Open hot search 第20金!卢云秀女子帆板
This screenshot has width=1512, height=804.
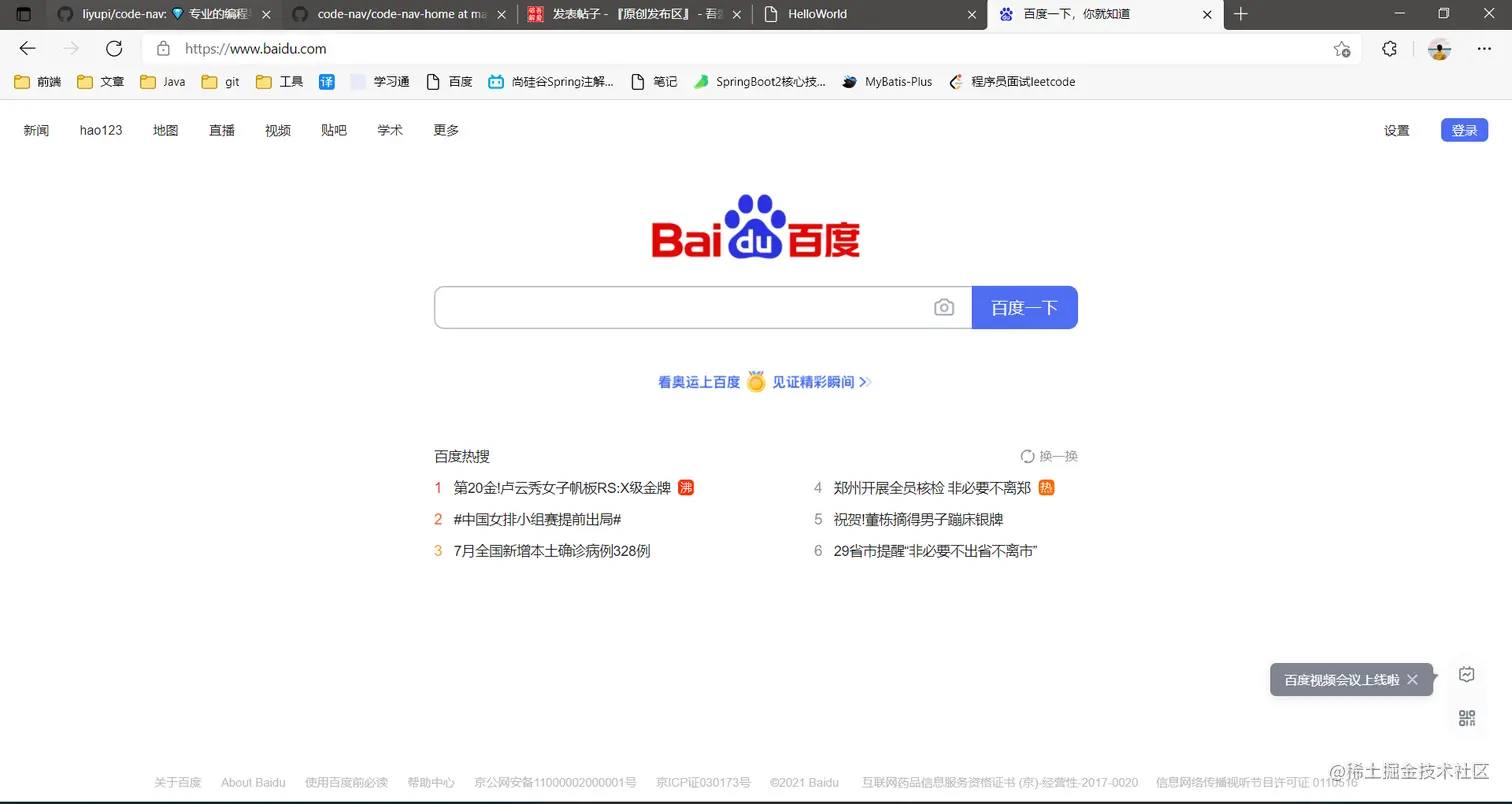[x=562, y=488]
